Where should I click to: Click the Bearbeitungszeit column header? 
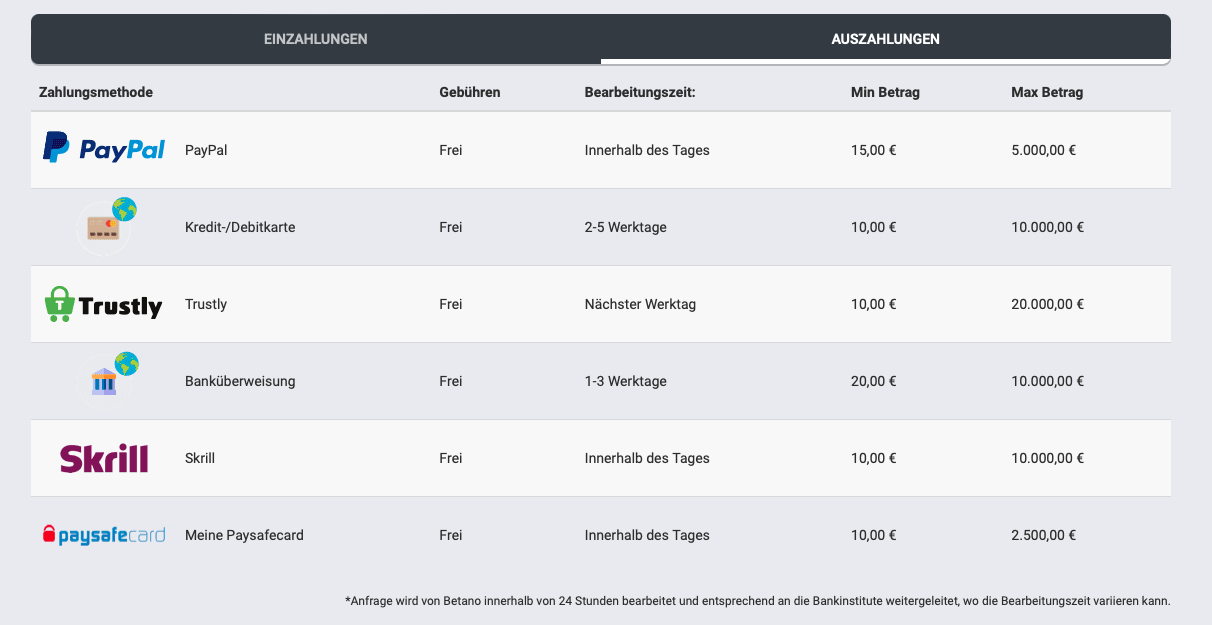coord(640,92)
